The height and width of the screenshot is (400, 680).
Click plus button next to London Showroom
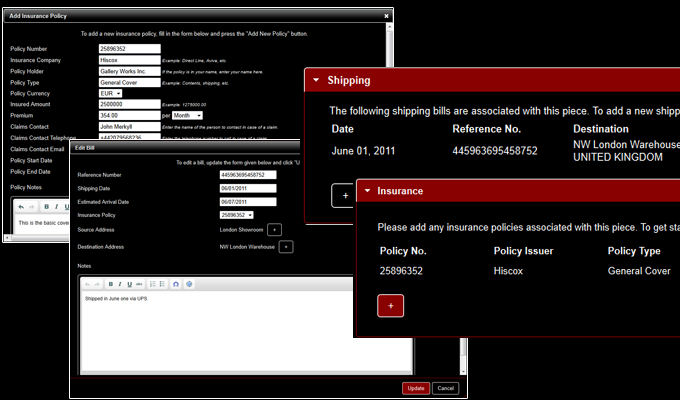click(x=275, y=230)
